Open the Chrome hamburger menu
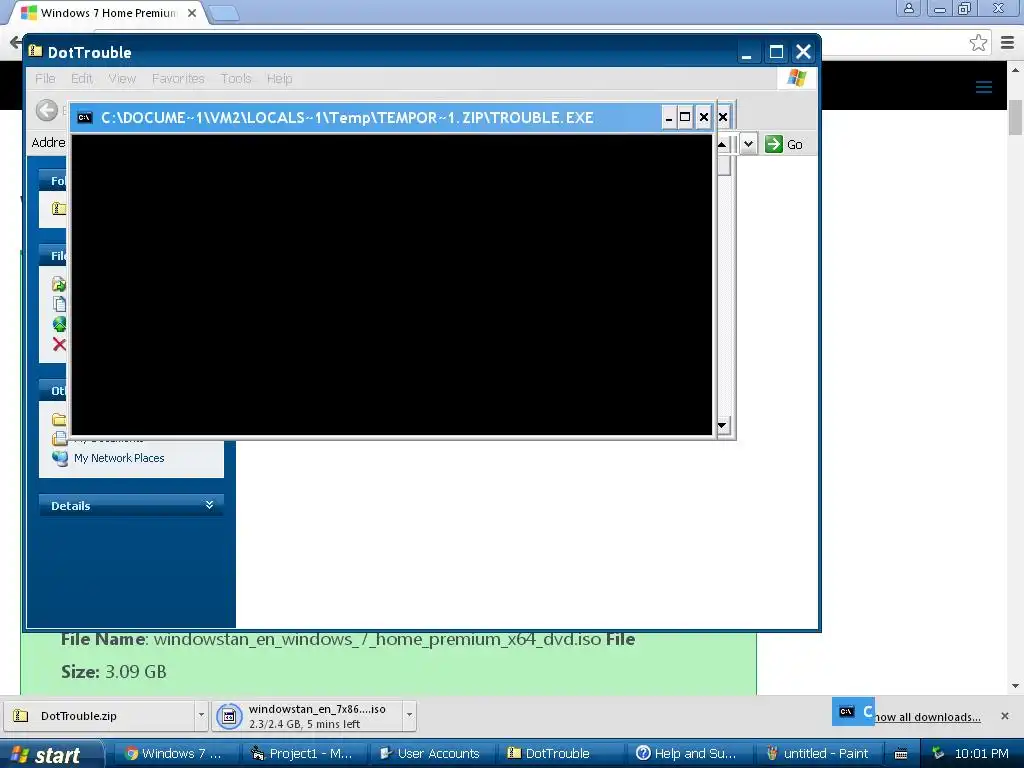The height and width of the screenshot is (768, 1024). click(x=1008, y=43)
